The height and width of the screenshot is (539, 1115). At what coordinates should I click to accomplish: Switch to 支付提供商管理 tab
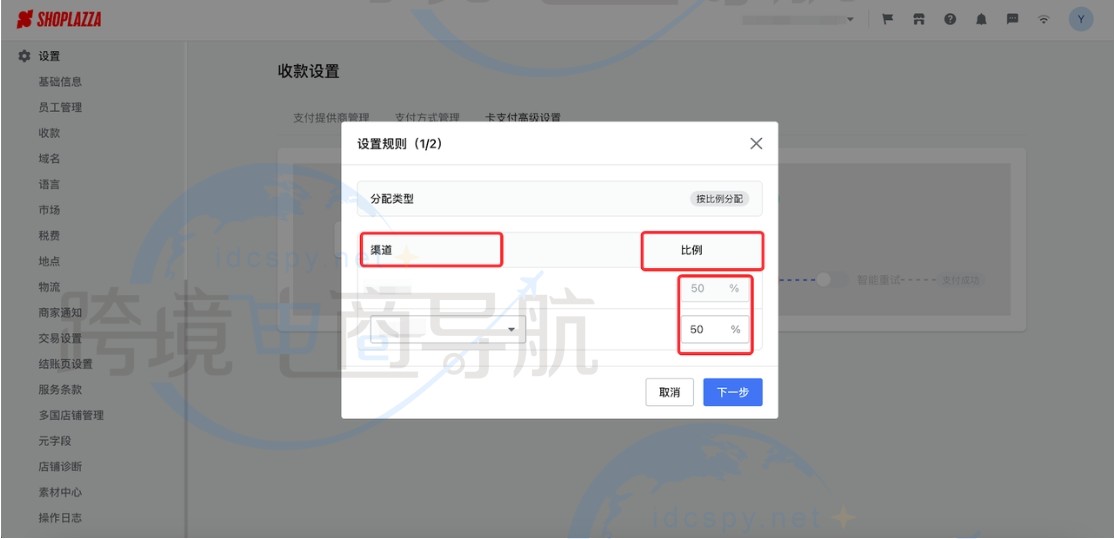point(331,117)
